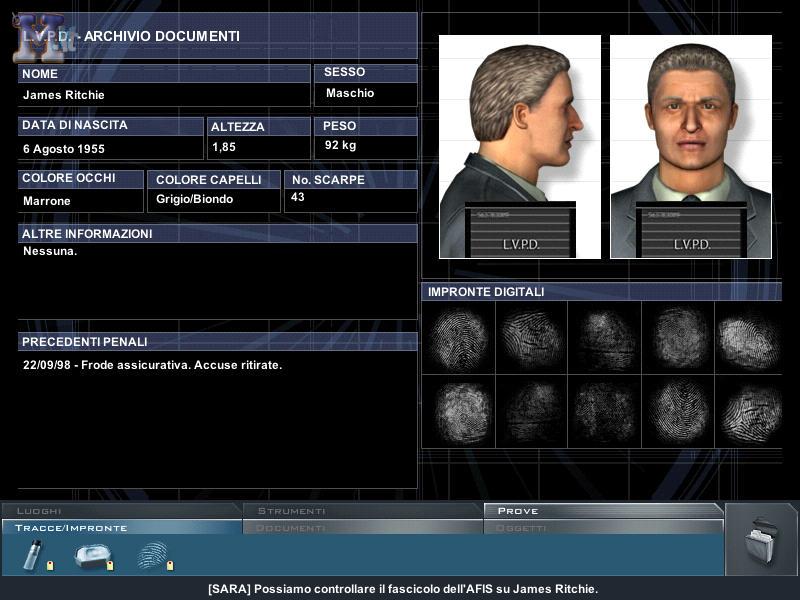The height and width of the screenshot is (600, 800).
Task: Select the first fingerprint in bottom row
Action: (x=458, y=411)
